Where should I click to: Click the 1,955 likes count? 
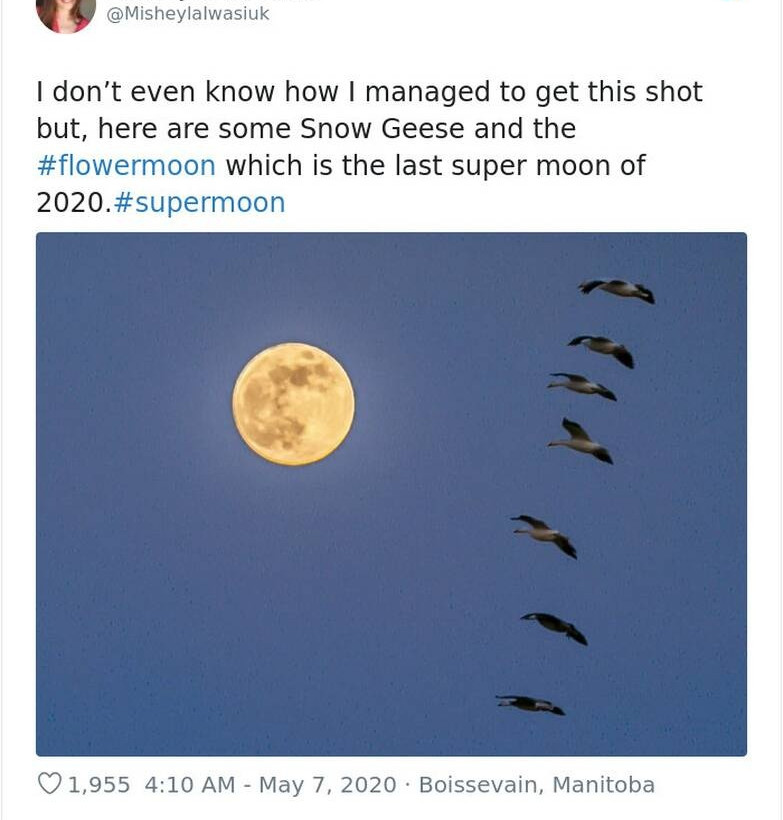(99, 785)
